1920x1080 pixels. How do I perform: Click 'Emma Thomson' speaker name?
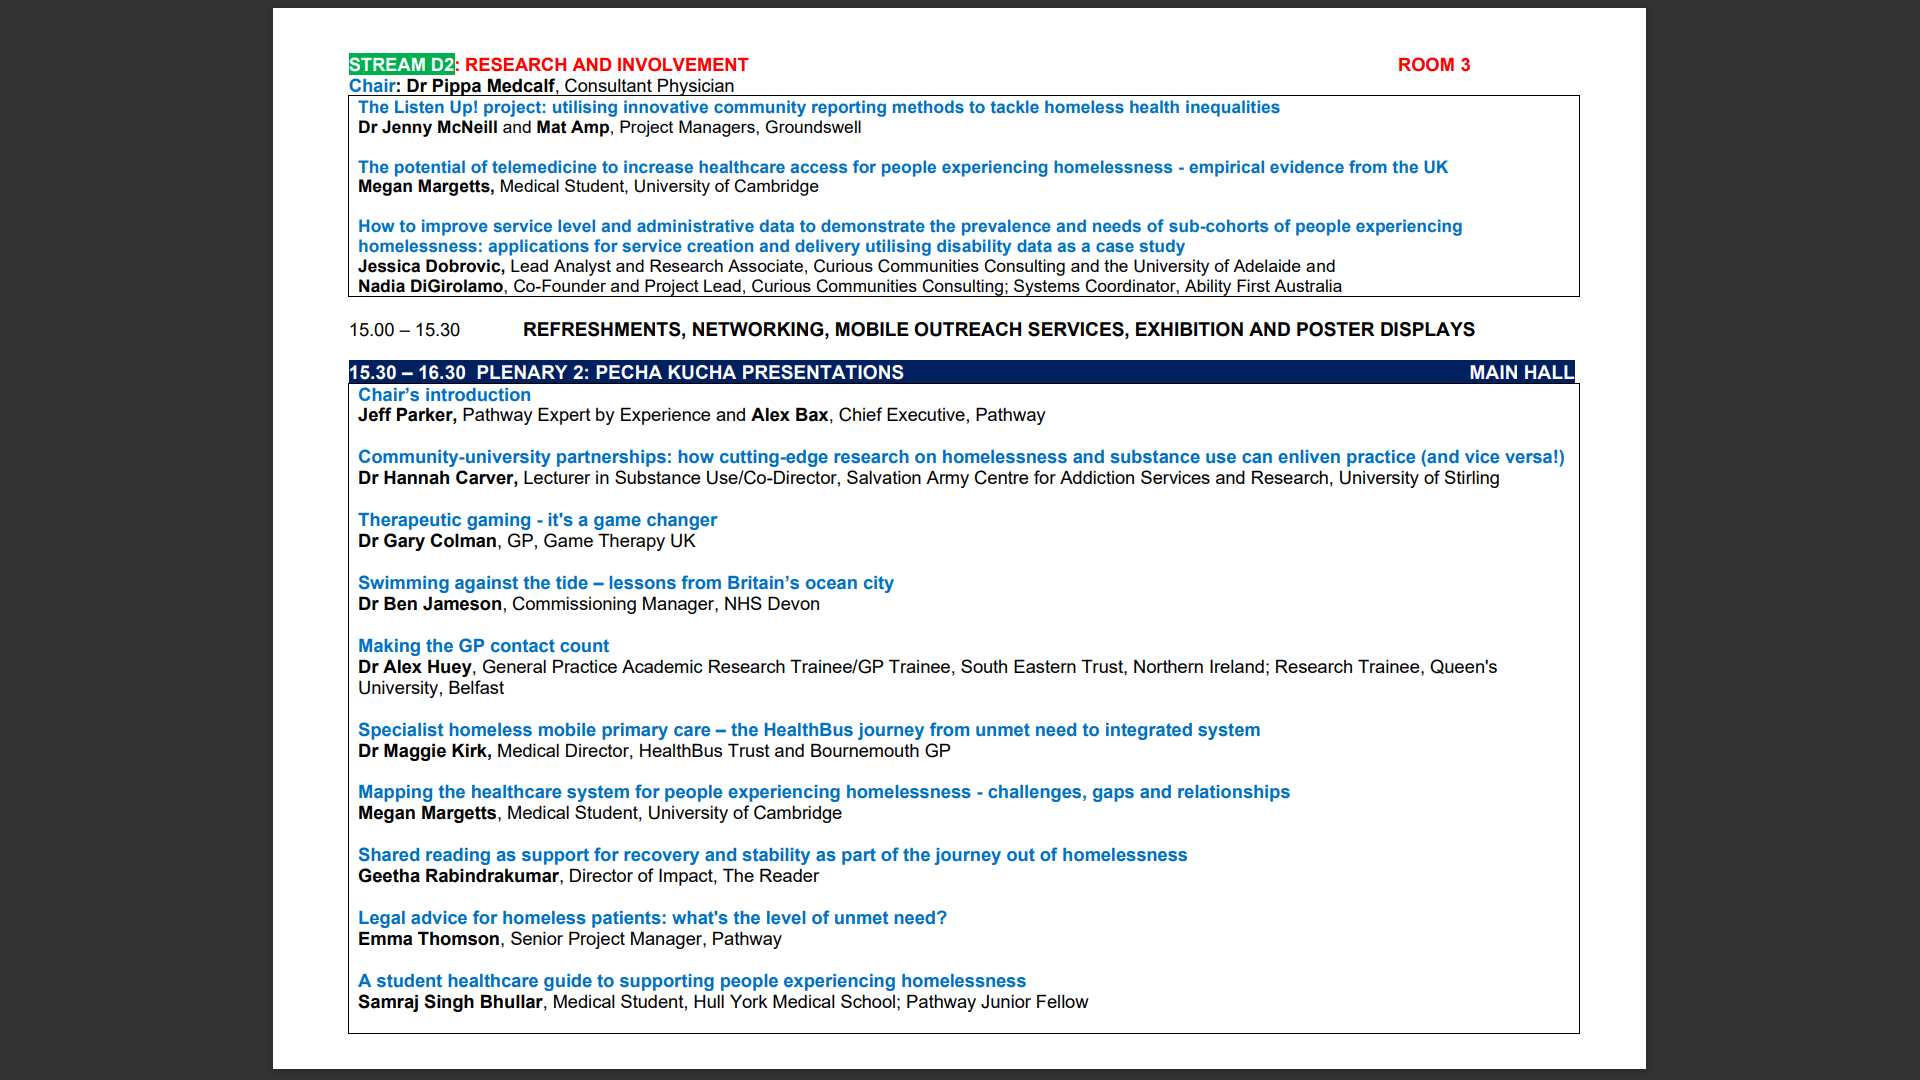coord(429,939)
